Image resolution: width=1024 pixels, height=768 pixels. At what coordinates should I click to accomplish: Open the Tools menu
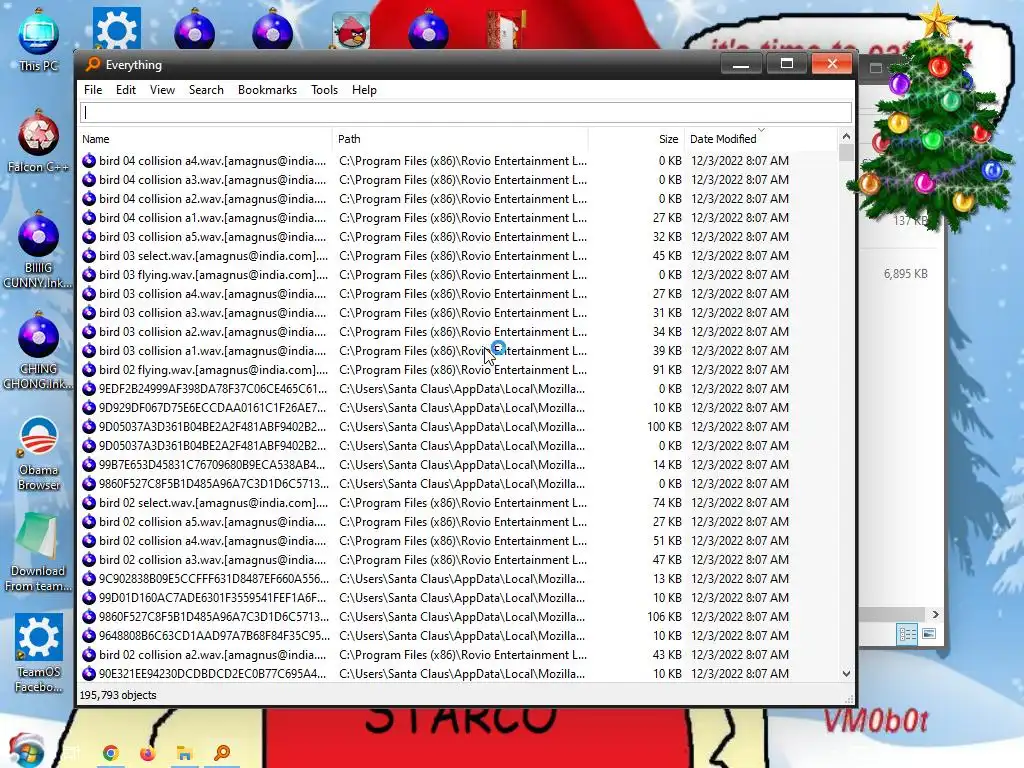click(324, 90)
